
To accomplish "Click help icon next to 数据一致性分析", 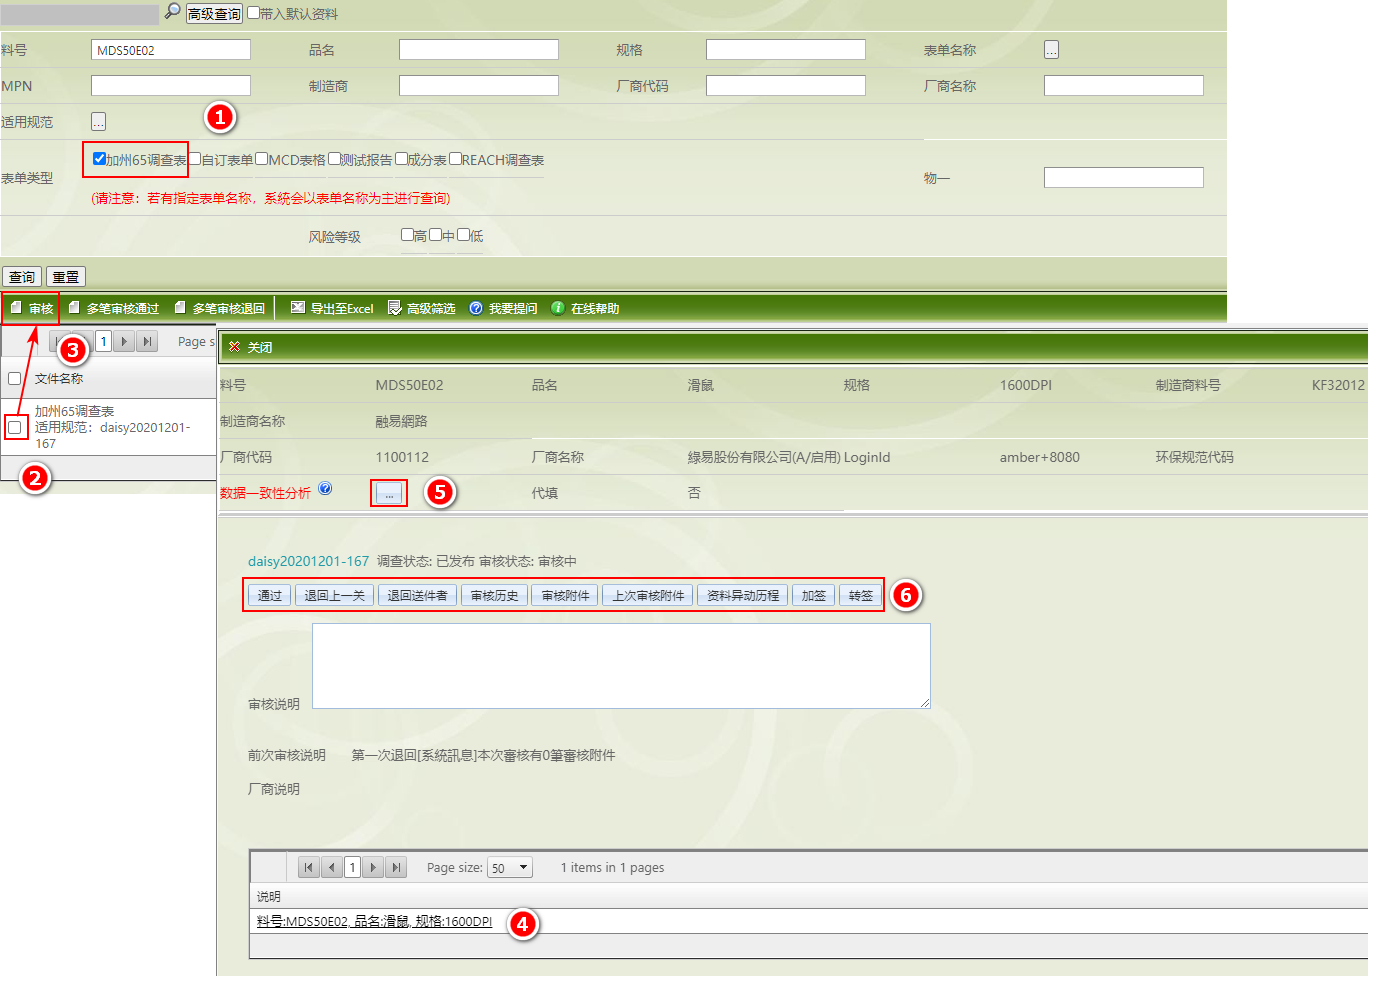I will click(325, 489).
